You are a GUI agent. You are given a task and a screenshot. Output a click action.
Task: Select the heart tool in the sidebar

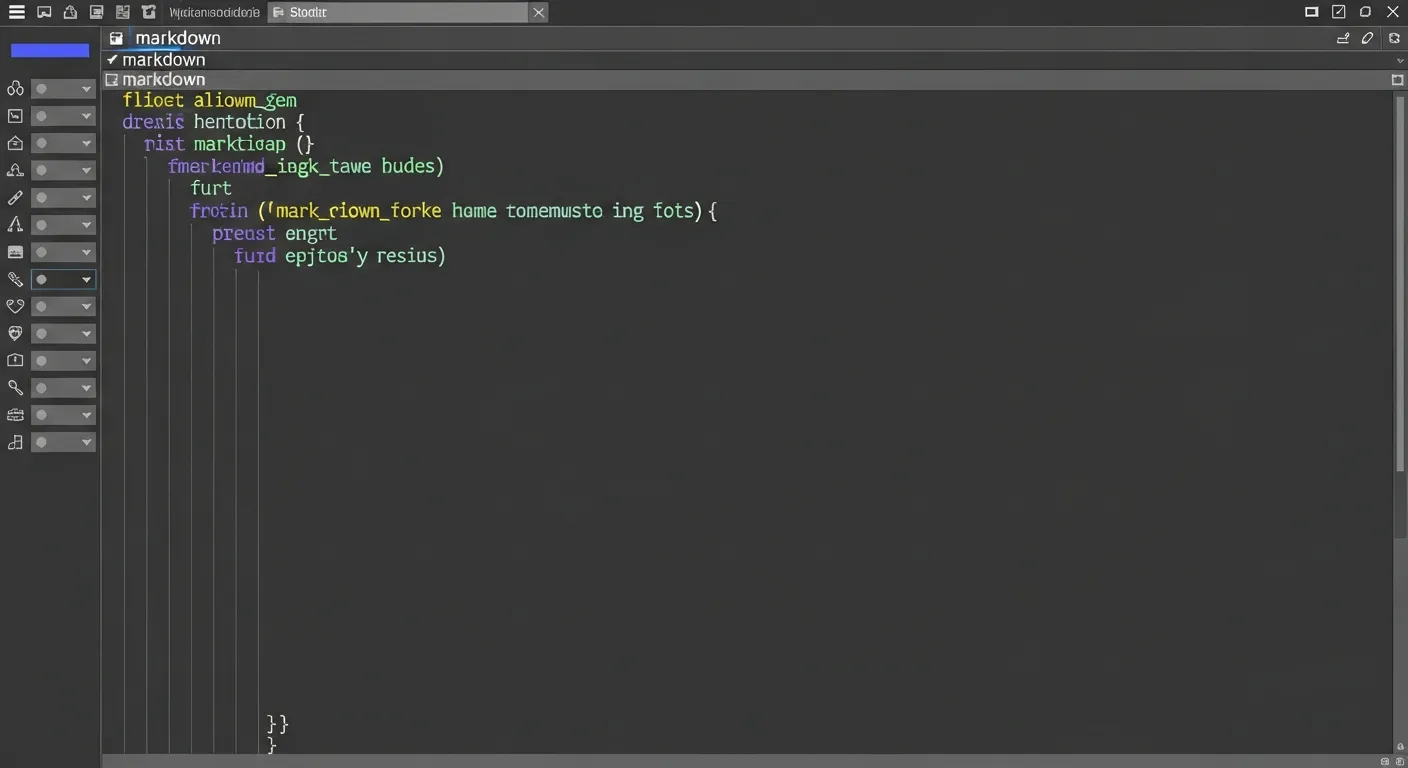pyautogui.click(x=15, y=306)
